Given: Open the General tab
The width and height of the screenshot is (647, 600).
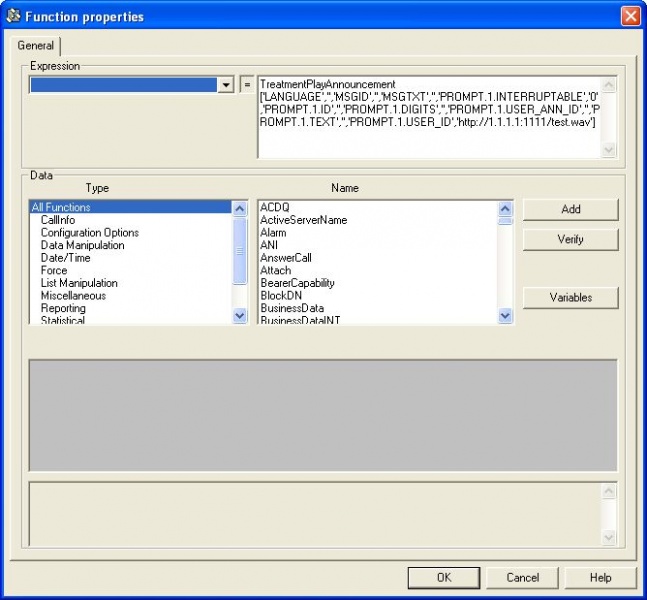Looking at the screenshot, I should (36, 46).
